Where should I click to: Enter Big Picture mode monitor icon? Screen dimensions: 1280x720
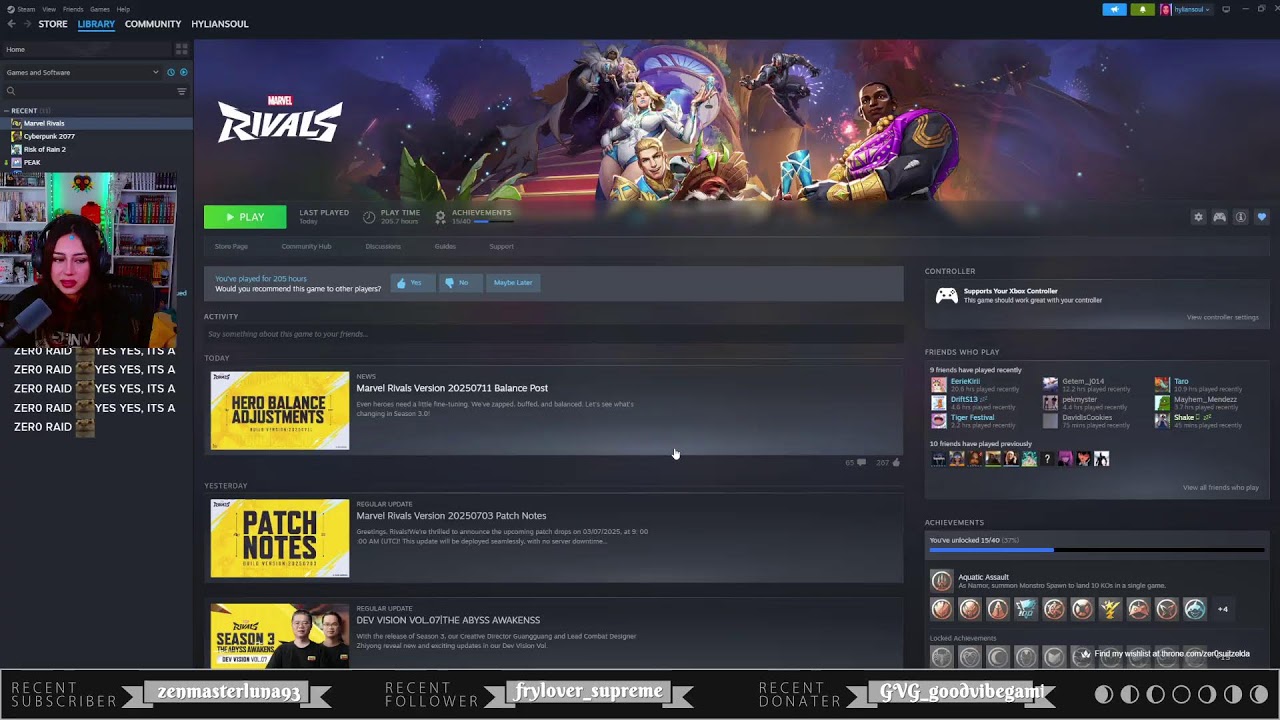[x=1226, y=9]
